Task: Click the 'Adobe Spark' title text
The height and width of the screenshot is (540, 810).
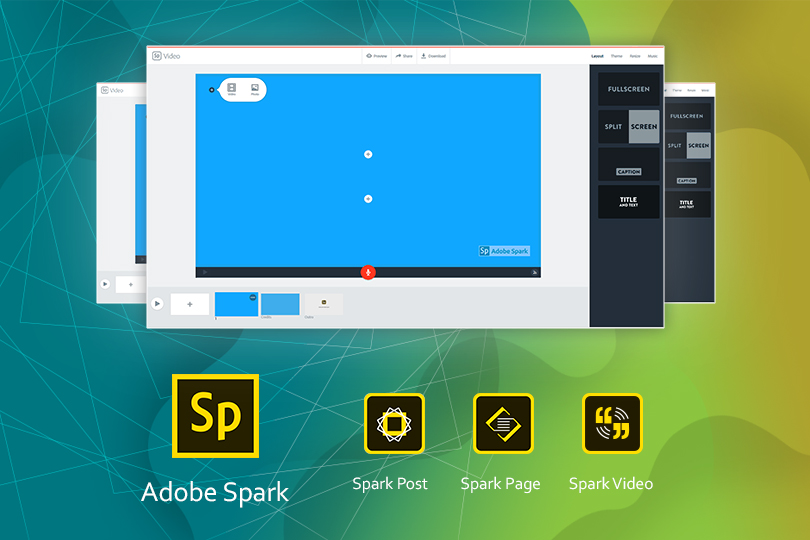Action: 215,492
